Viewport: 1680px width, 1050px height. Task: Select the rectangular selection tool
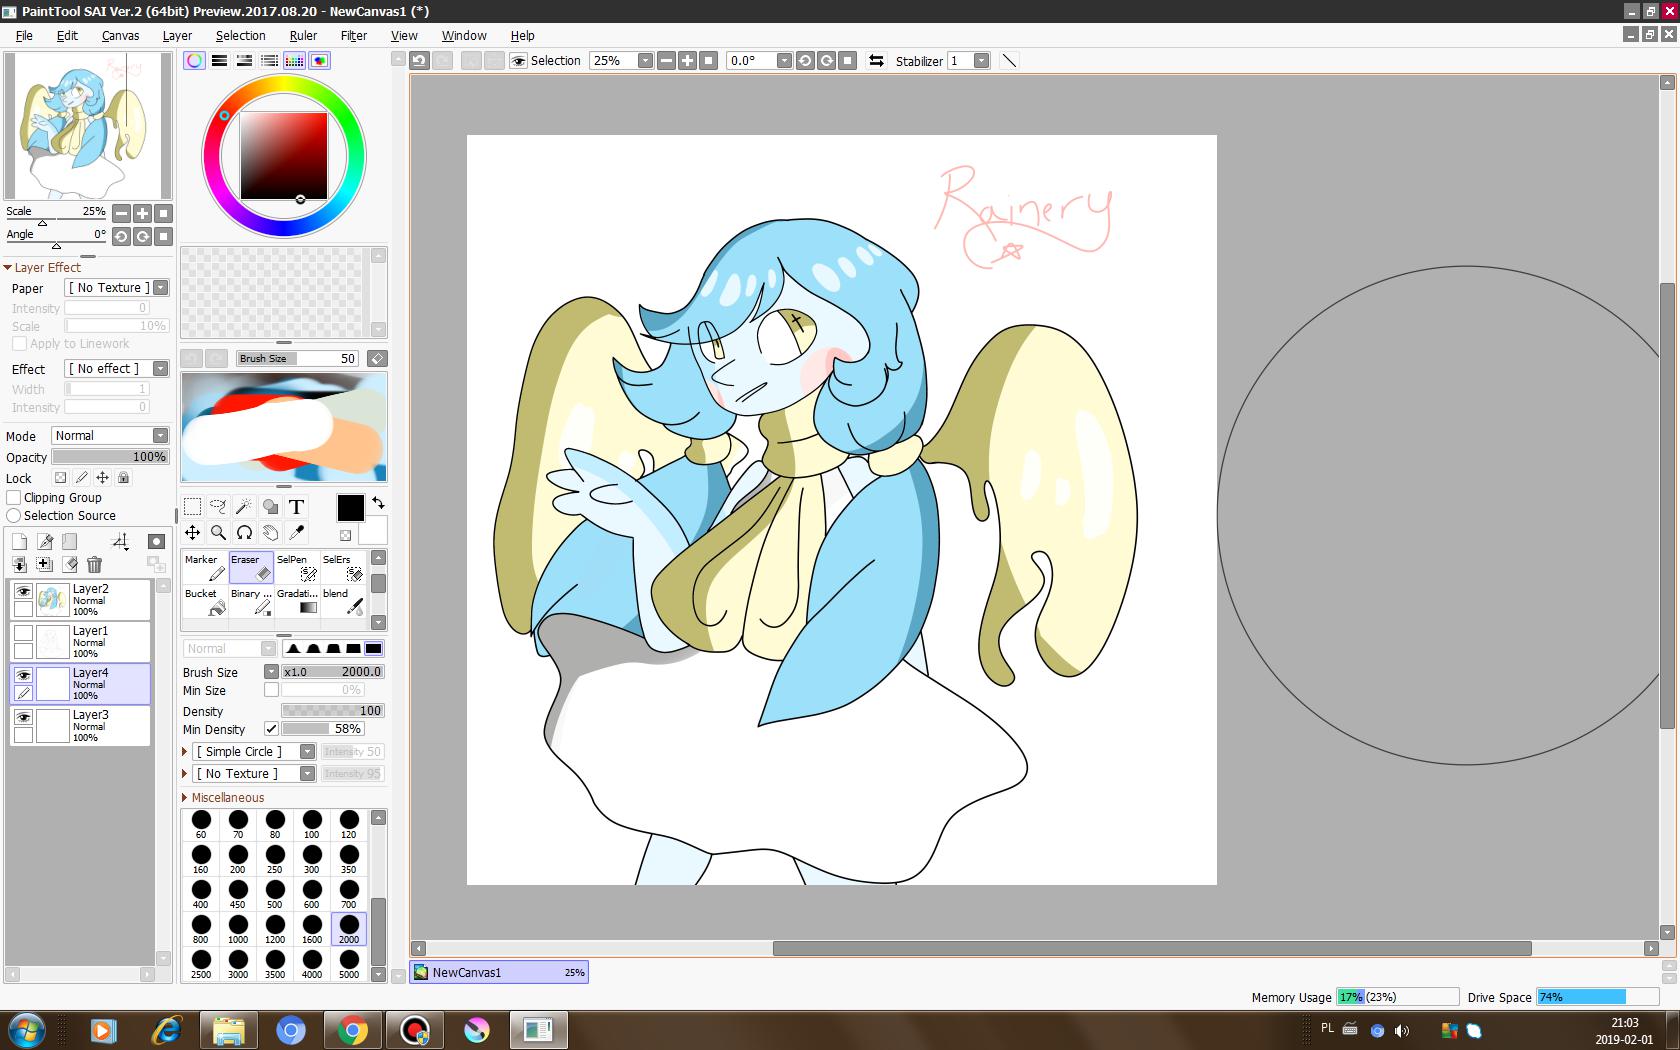[193, 507]
